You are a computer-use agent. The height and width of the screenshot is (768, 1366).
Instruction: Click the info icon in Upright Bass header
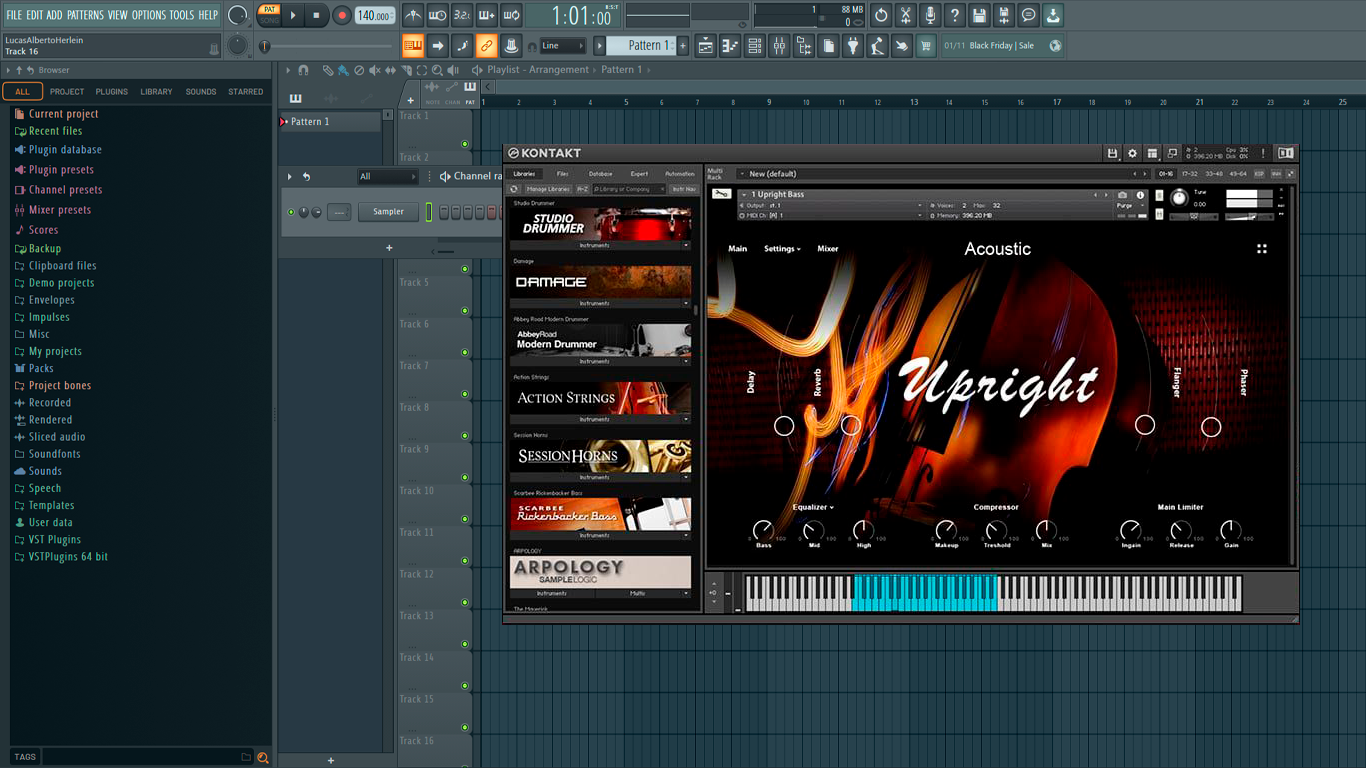(x=1140, y=195)
